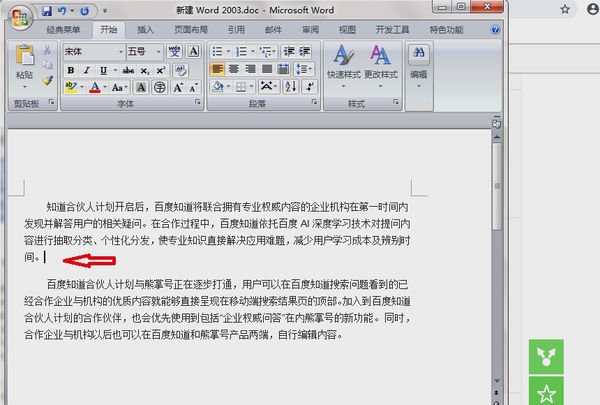Viewport: 600px width, 405px height.
Task: Open the Office button menu
Action: point(20,18)
